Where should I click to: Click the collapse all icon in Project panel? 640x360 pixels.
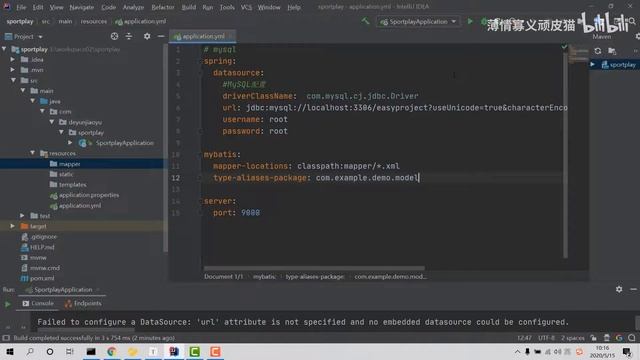point(129,36)
